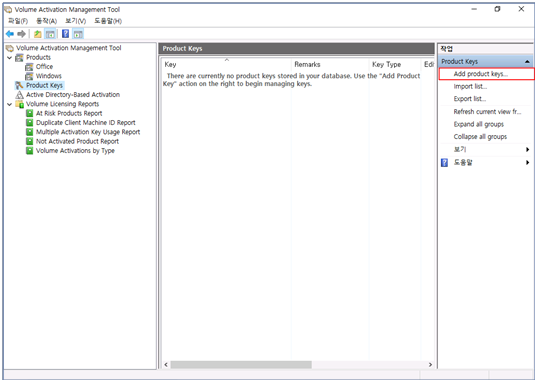Viewport: 538px width, 383px height.
Task: Click Import list action
Action: 470,86
